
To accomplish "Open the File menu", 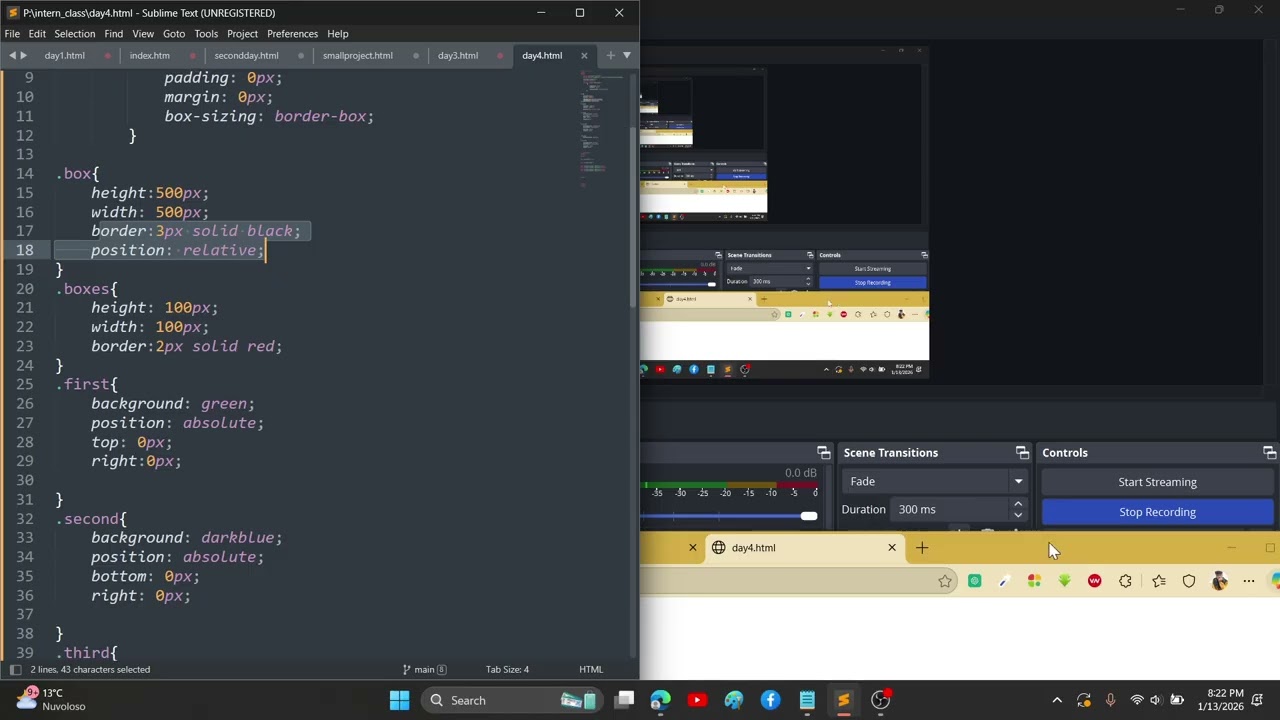I will tap(12, 33).
